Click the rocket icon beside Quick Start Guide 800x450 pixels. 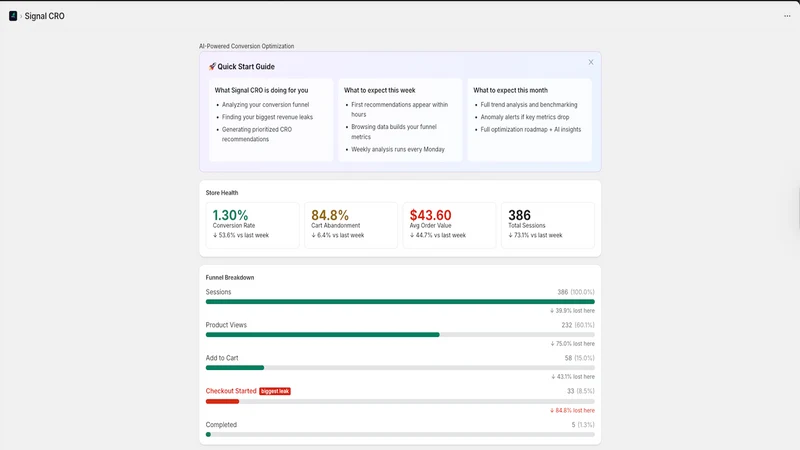coord(212,67)
